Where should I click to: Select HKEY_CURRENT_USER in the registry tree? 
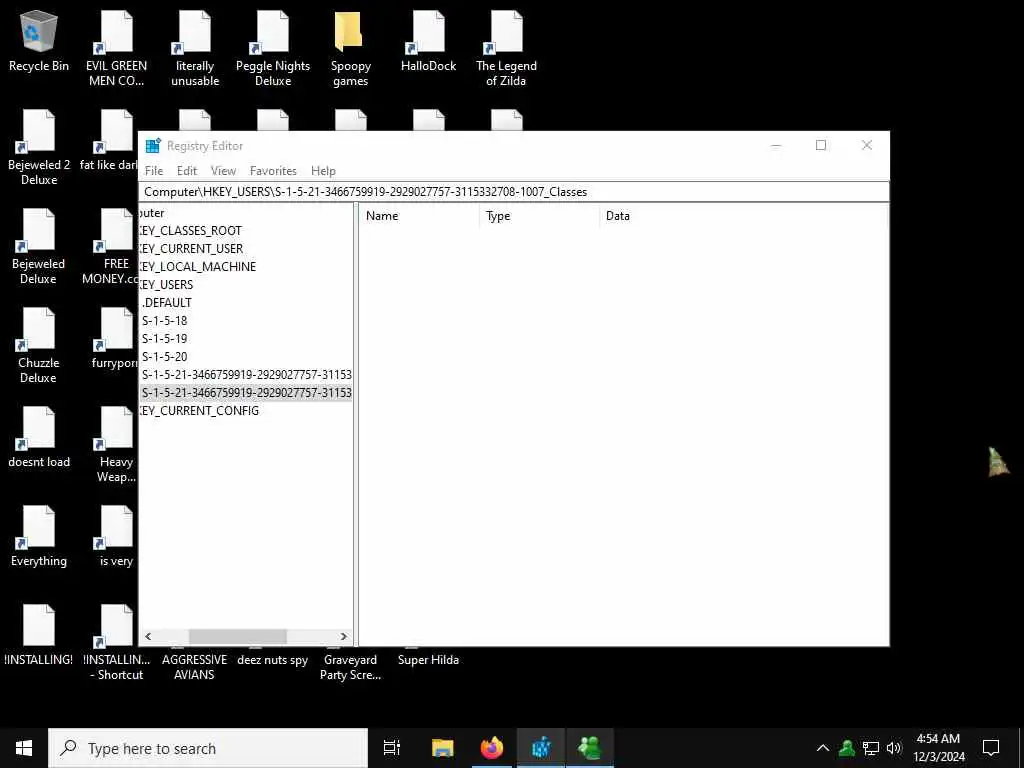pos(191,249)
